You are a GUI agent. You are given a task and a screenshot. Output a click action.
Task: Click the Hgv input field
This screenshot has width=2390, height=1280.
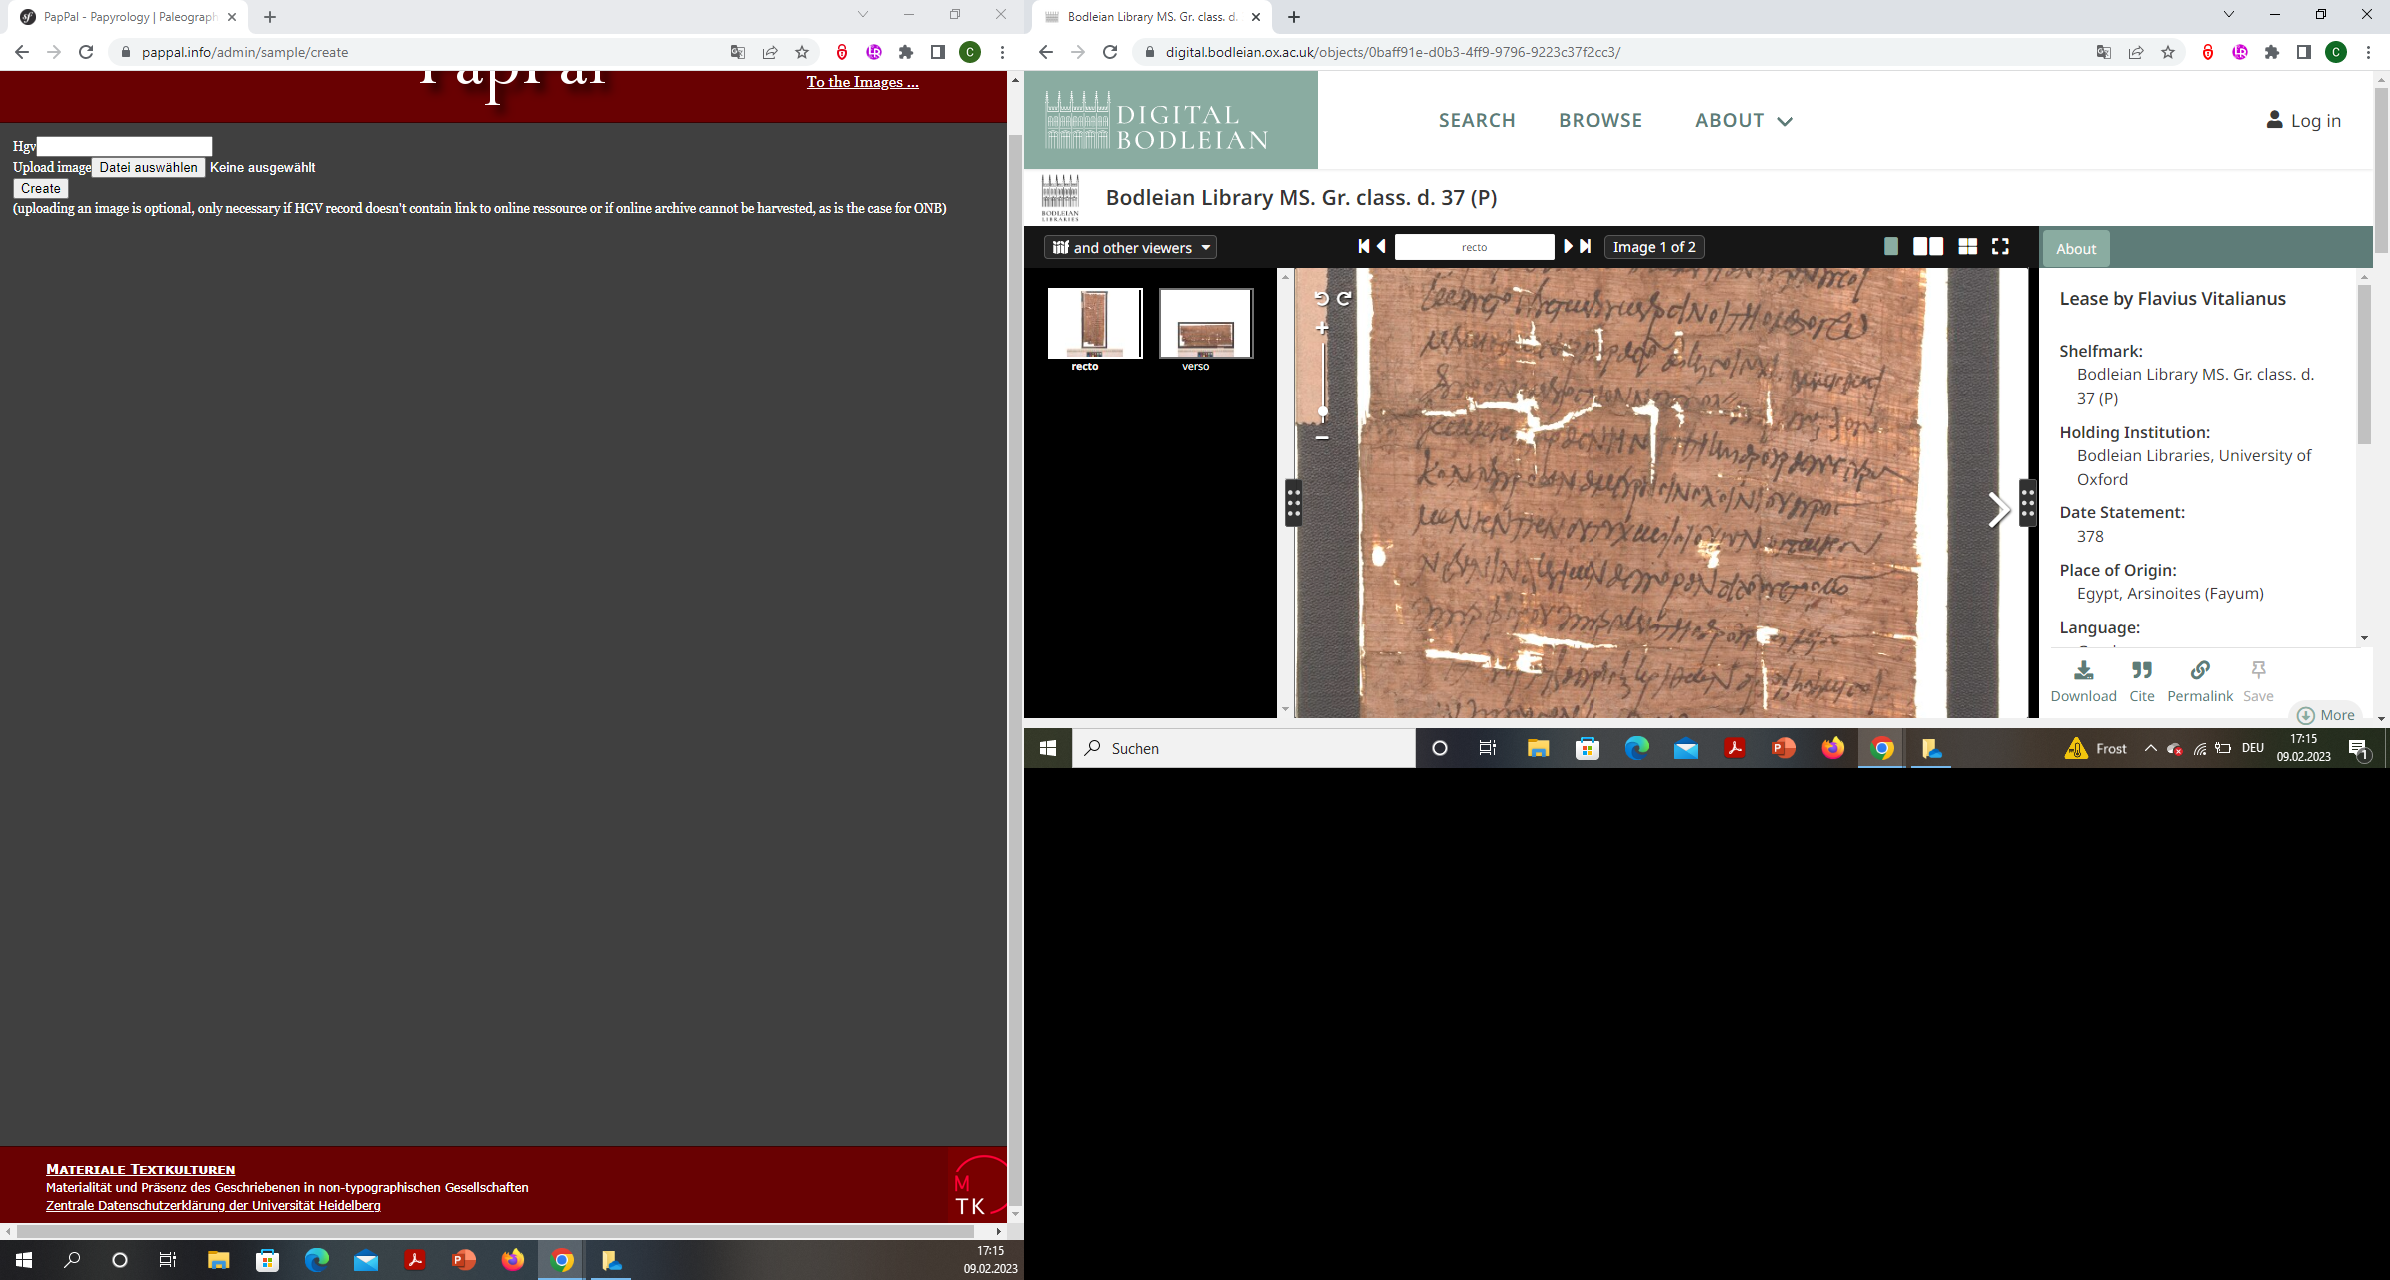click(x=124, y=146)
